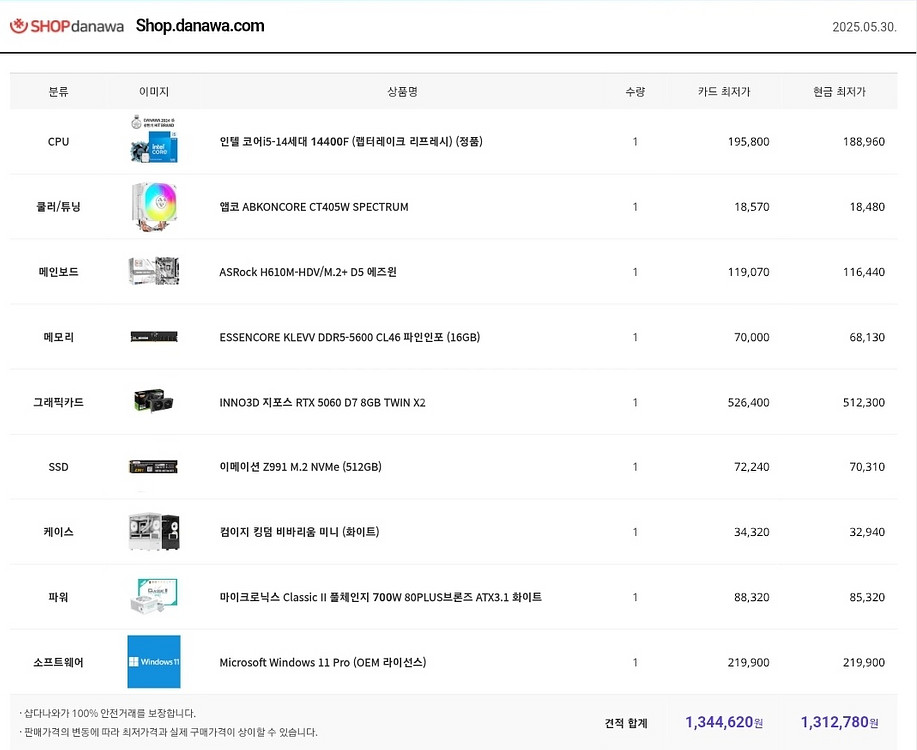Open product 인텔 코어i5-14세대 14400F
Viewport: 917px width, 750px height.
click(351, 142)
